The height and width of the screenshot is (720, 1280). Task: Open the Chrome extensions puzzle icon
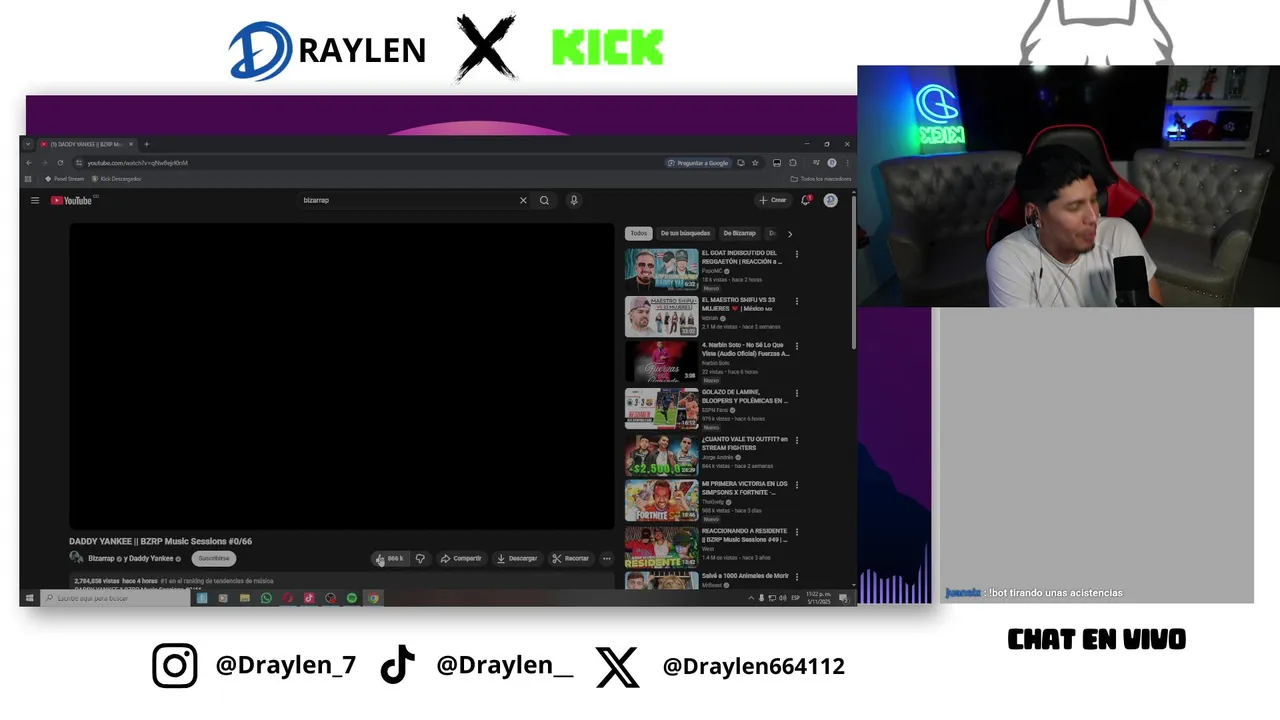tap(793, 163)
